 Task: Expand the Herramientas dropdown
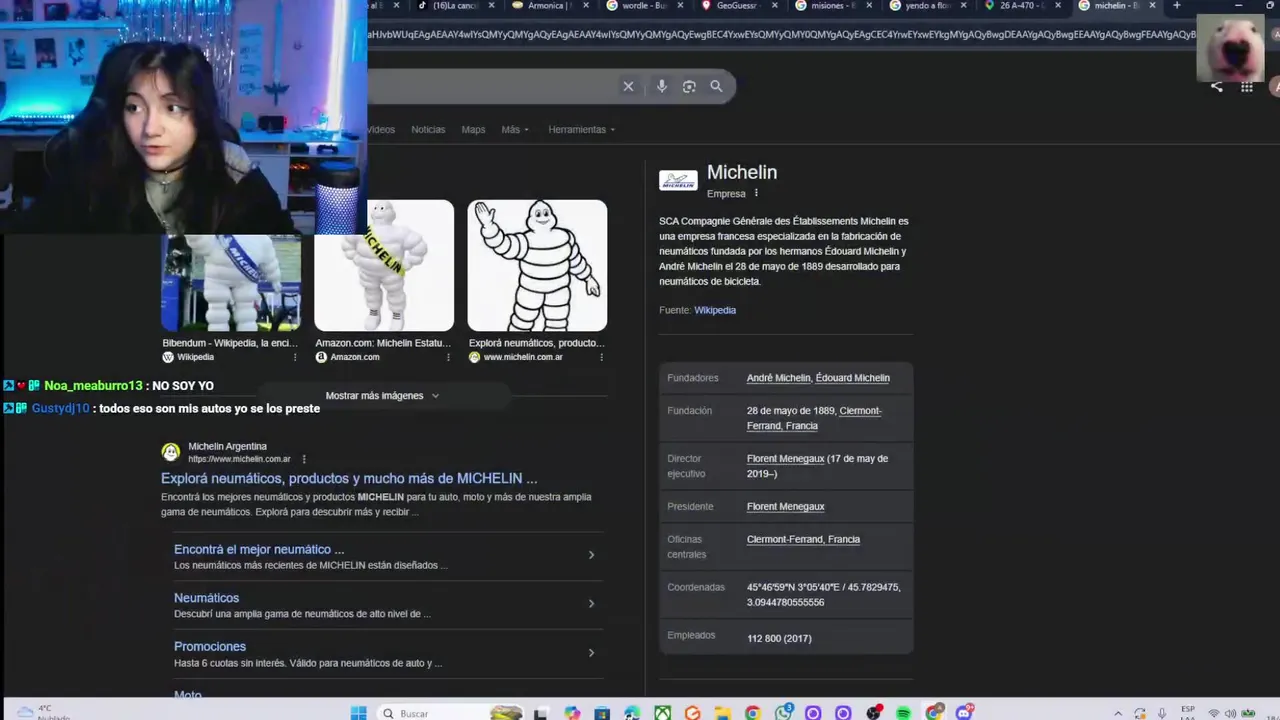pyautogui.click(x=581, y=129)
